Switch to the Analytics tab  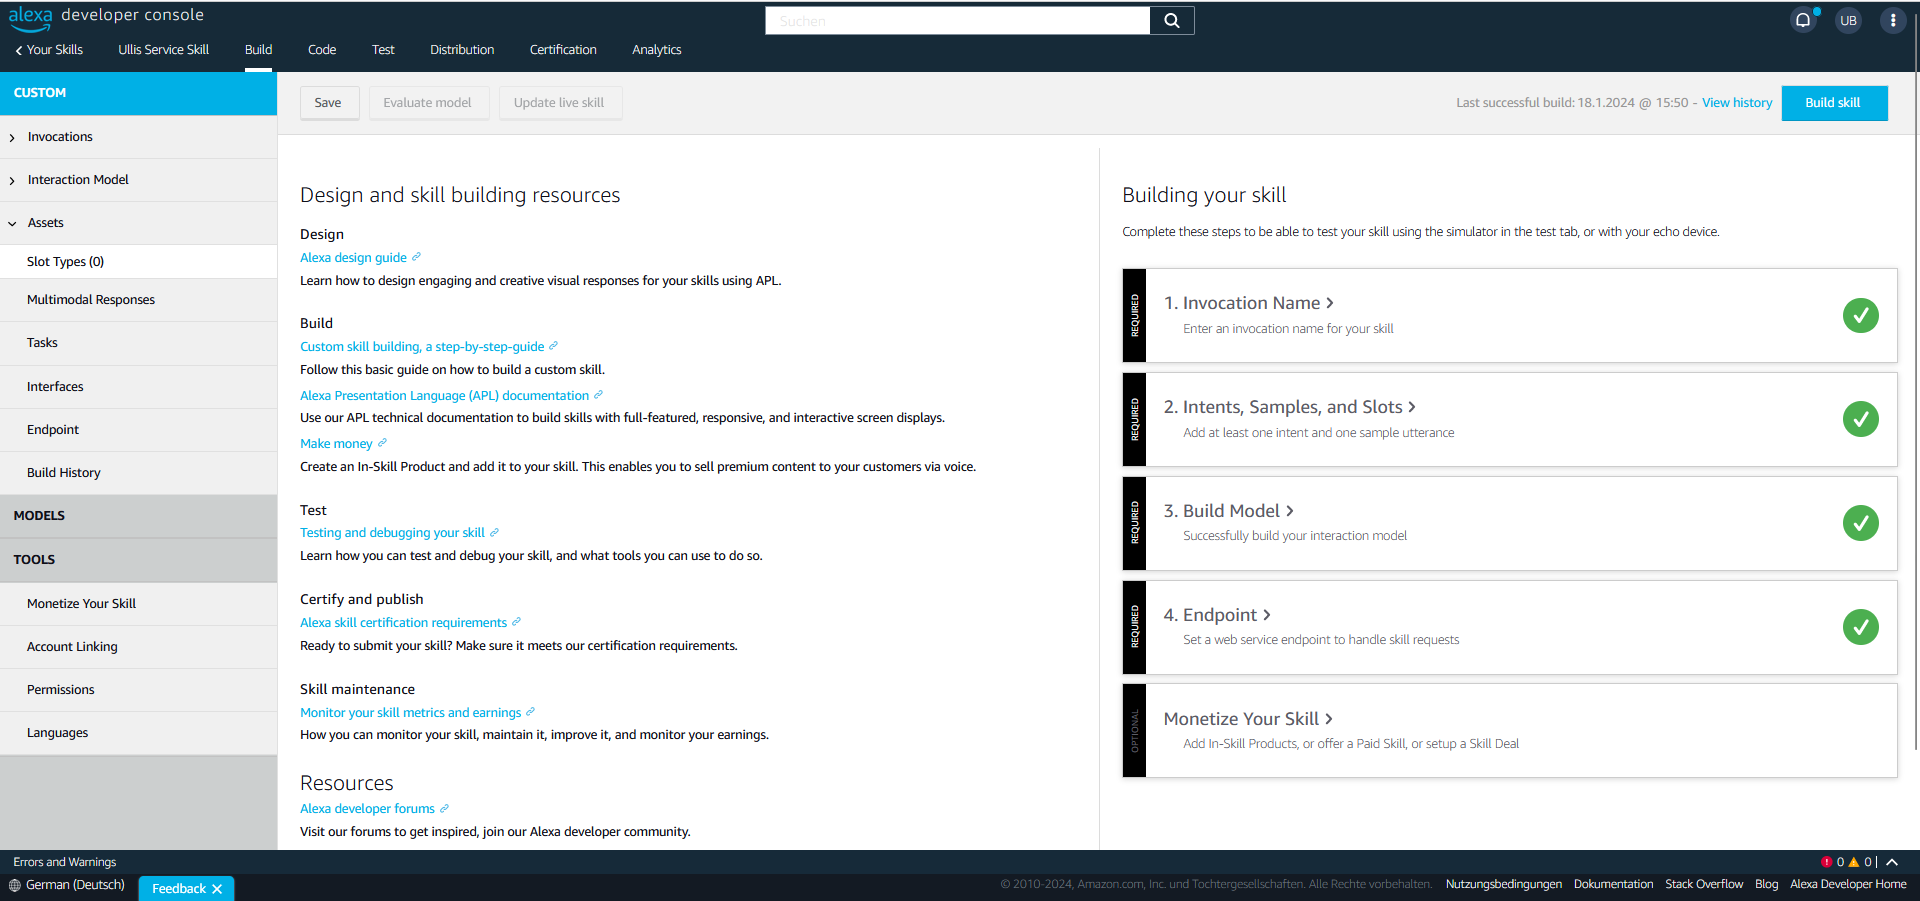point(656,50)
